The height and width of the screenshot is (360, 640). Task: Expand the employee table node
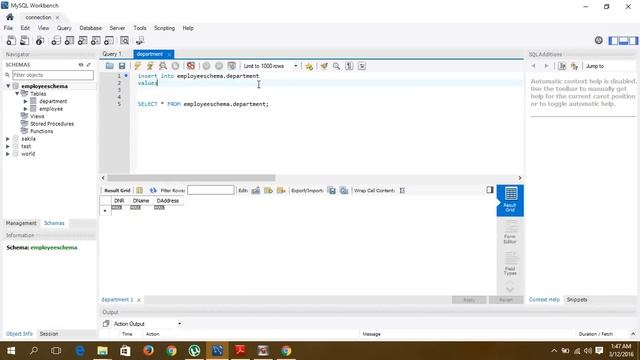pyautogui.click(x=25, y=109)
